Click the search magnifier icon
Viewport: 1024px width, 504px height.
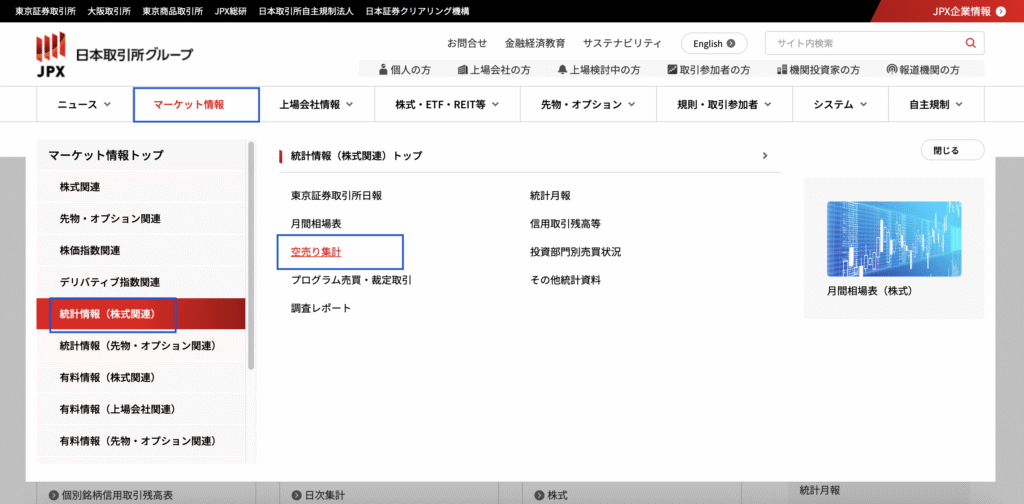[x=969, y=43]
